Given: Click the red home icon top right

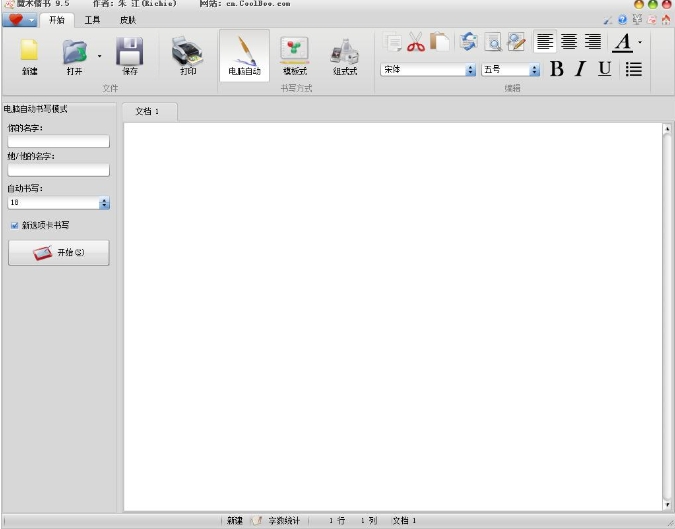Looking at the screenshot, I should (666, 19).
